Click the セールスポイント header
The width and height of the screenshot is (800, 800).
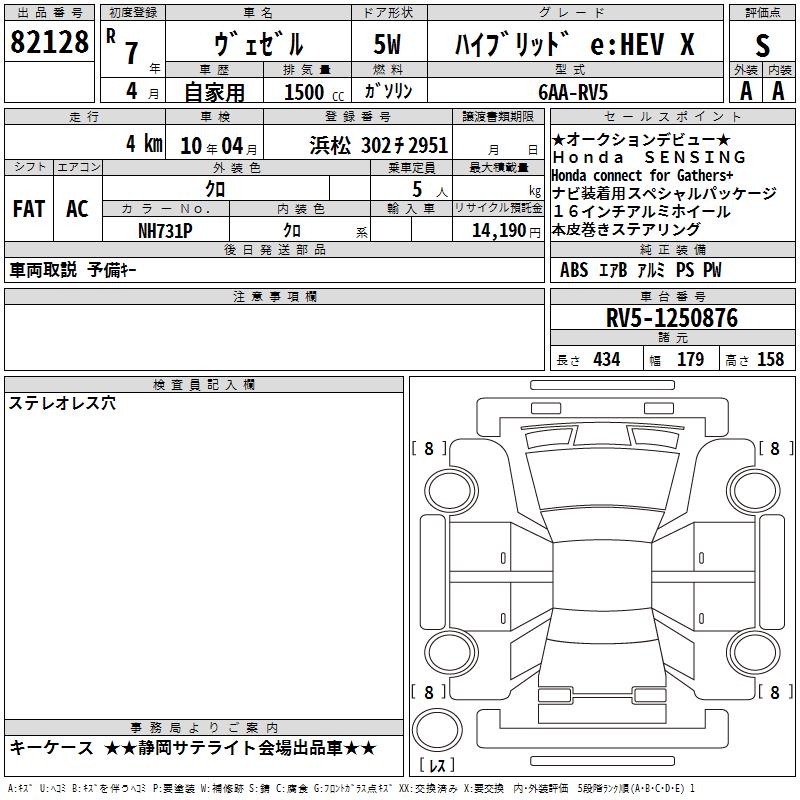[672, 116]
